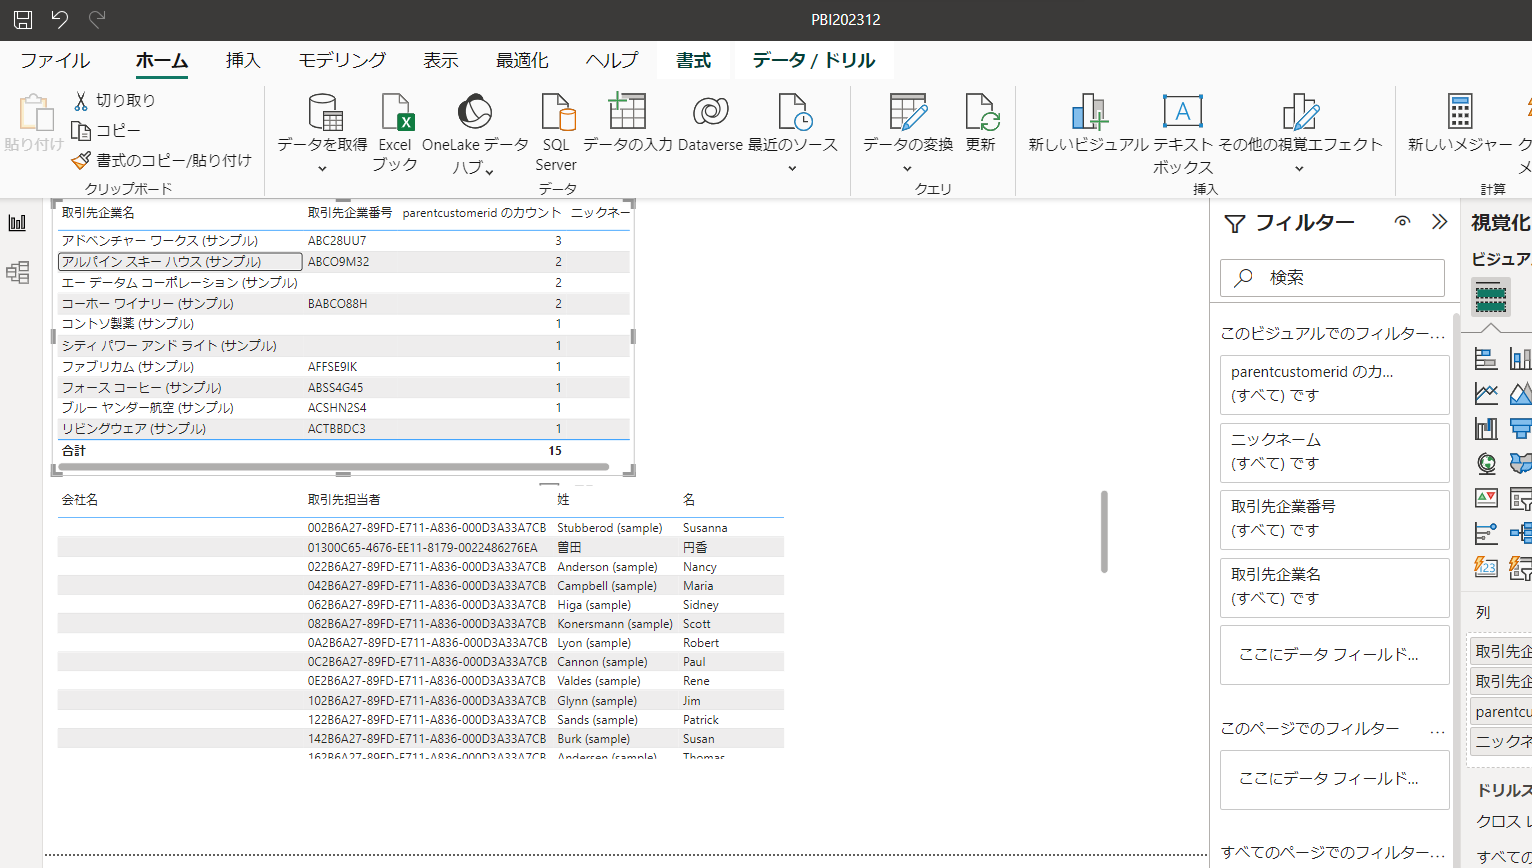Choose the line chart visual

1486,393
